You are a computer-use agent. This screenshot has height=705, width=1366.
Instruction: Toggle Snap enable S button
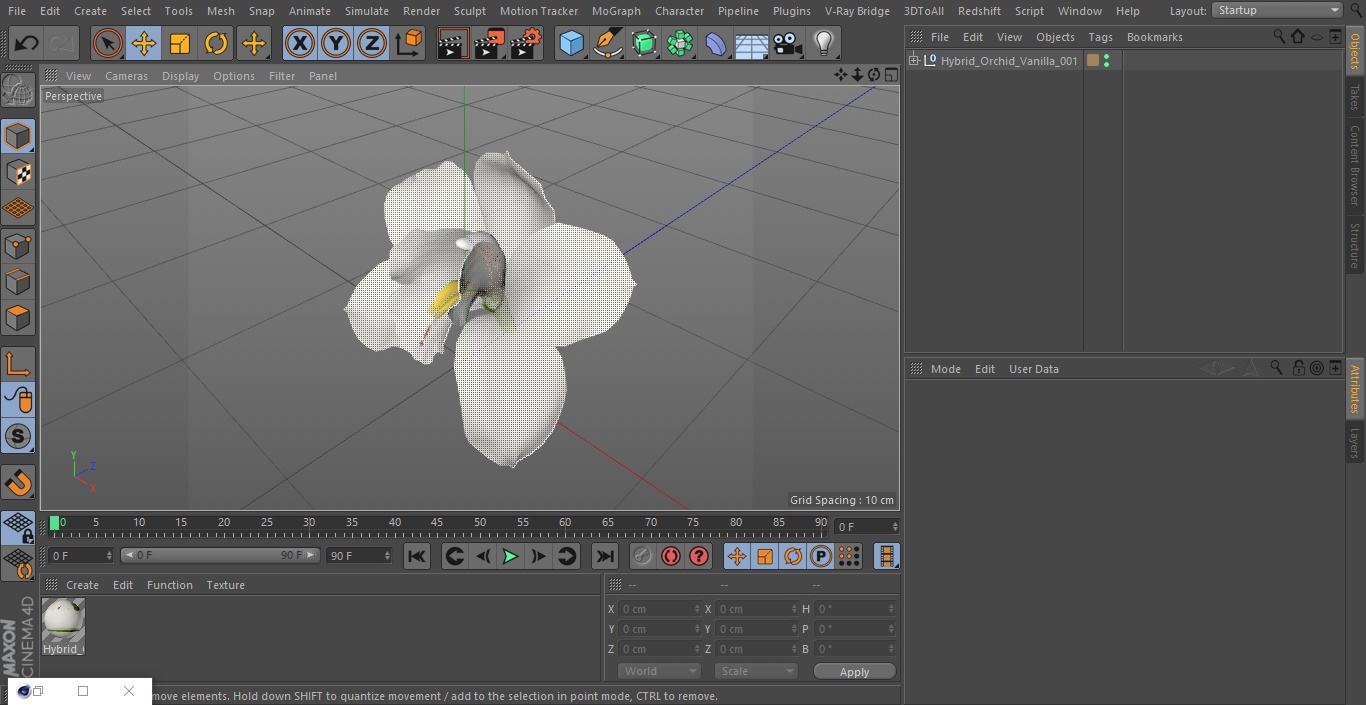click(18, 436)
